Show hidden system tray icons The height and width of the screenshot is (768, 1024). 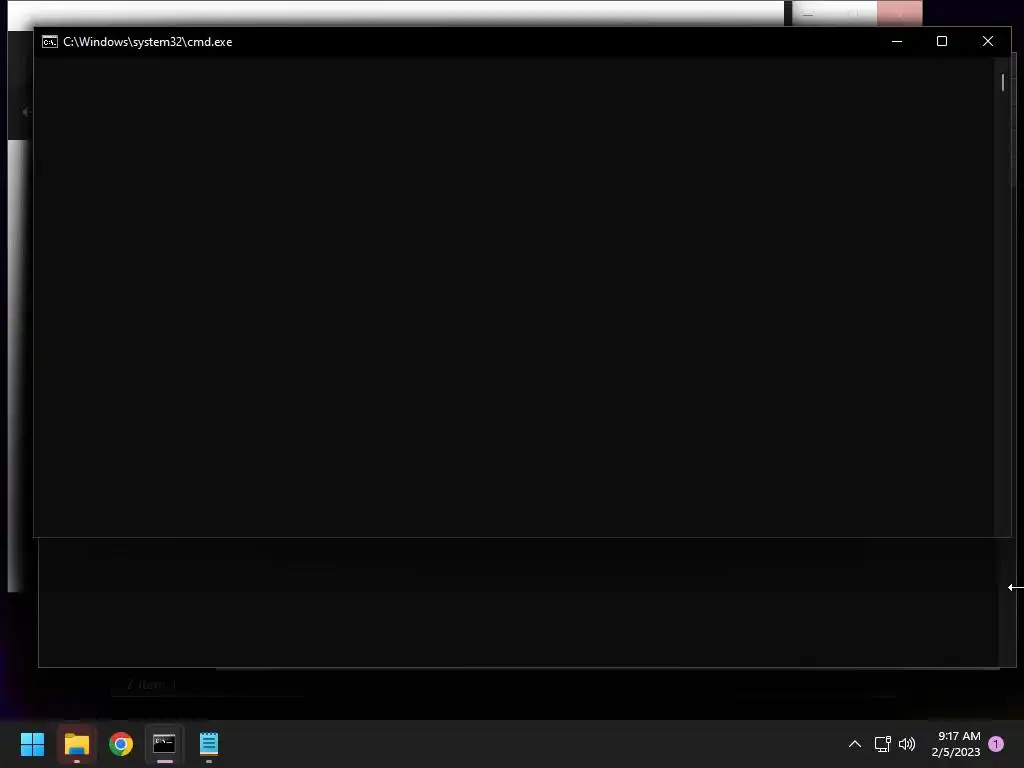[x=854, y=744]
